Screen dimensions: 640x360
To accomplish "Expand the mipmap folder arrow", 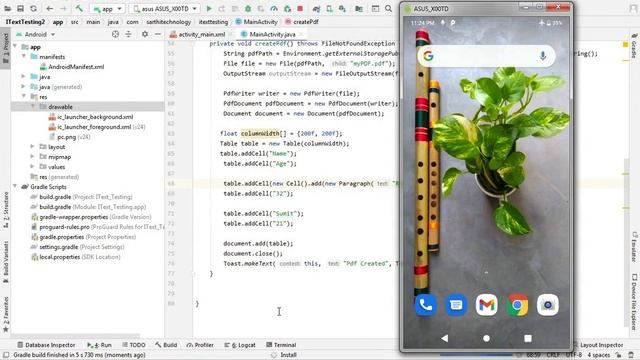I will click(x=33, y=156).
